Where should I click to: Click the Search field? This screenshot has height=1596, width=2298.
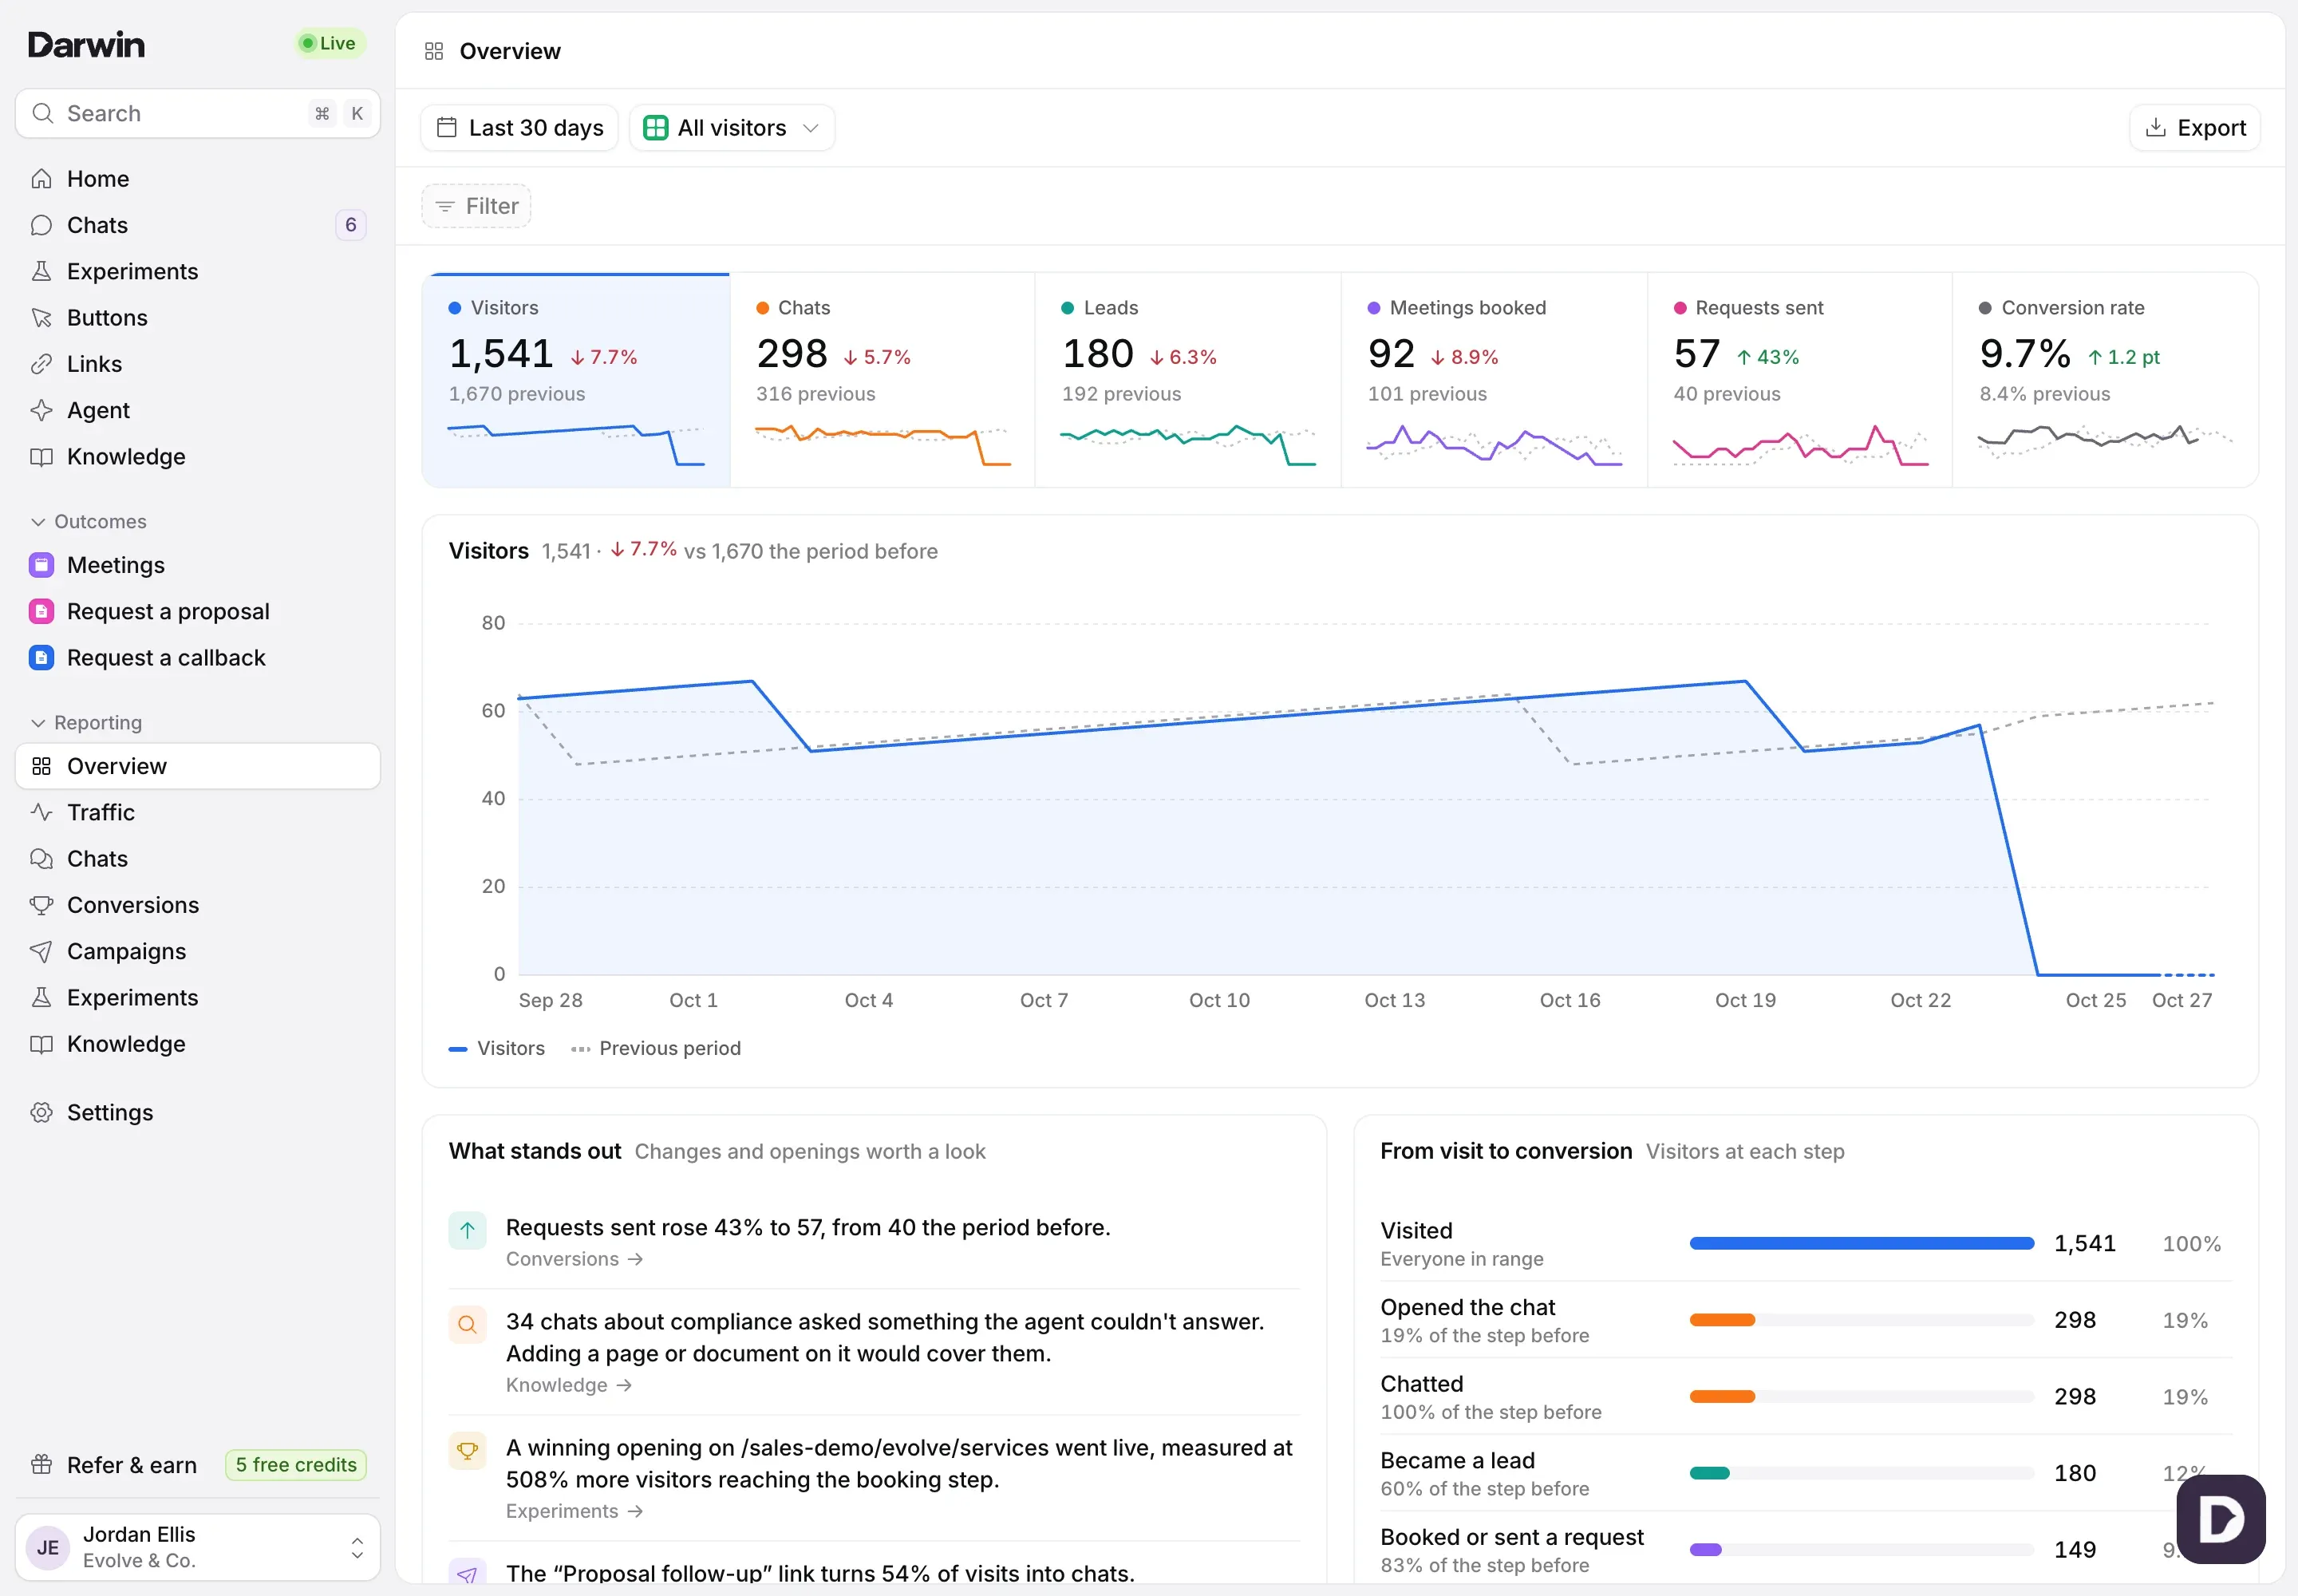pyautogui.click(x=197, y=113)
